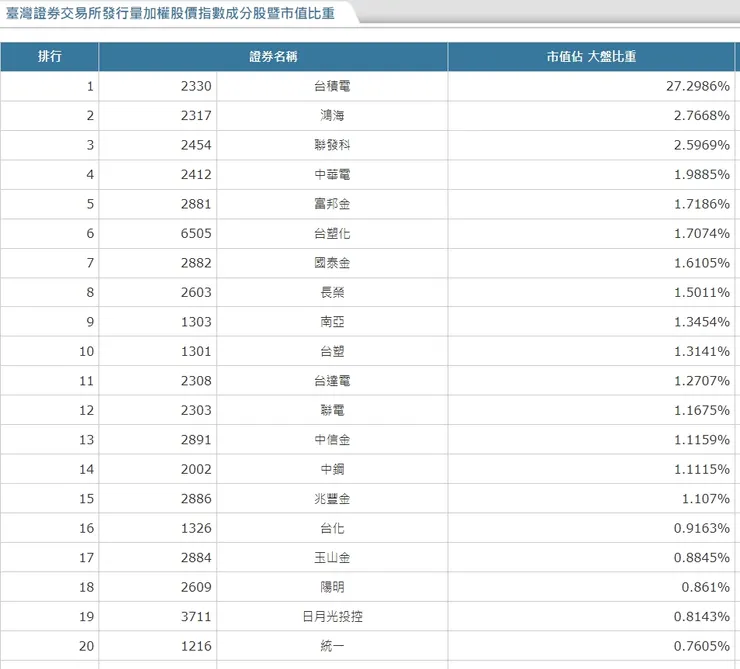This screenshot has height=669, width=740.
Task: Click stock name 統一
Action: pos(332,646)
